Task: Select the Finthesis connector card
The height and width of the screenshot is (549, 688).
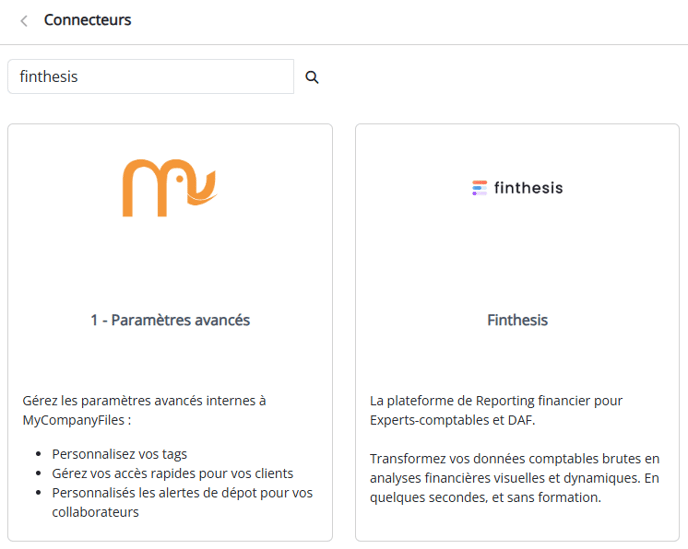Action: pyautogui.click(x=517, y=332)
